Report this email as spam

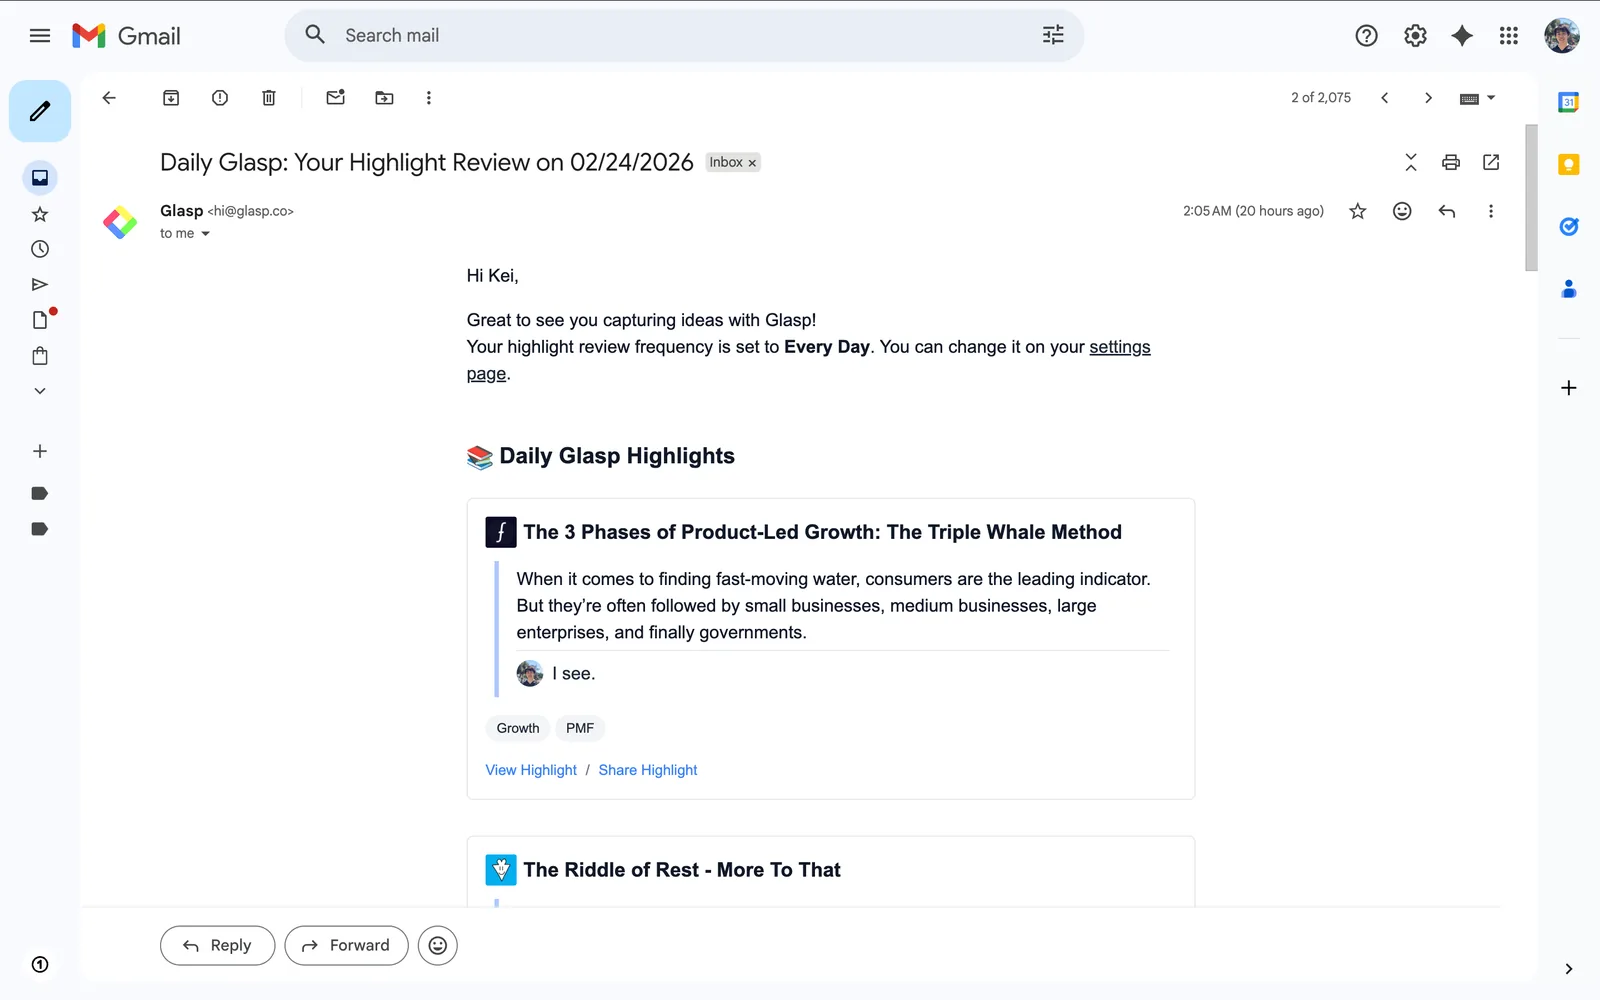220,98
